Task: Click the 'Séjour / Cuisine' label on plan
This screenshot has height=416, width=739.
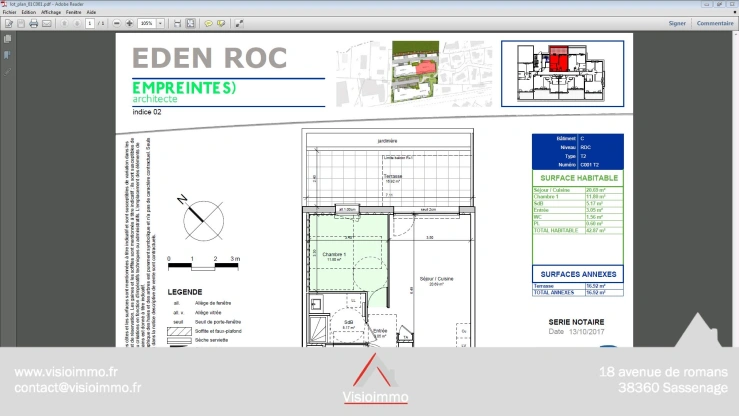Action: tap(436, 279)
